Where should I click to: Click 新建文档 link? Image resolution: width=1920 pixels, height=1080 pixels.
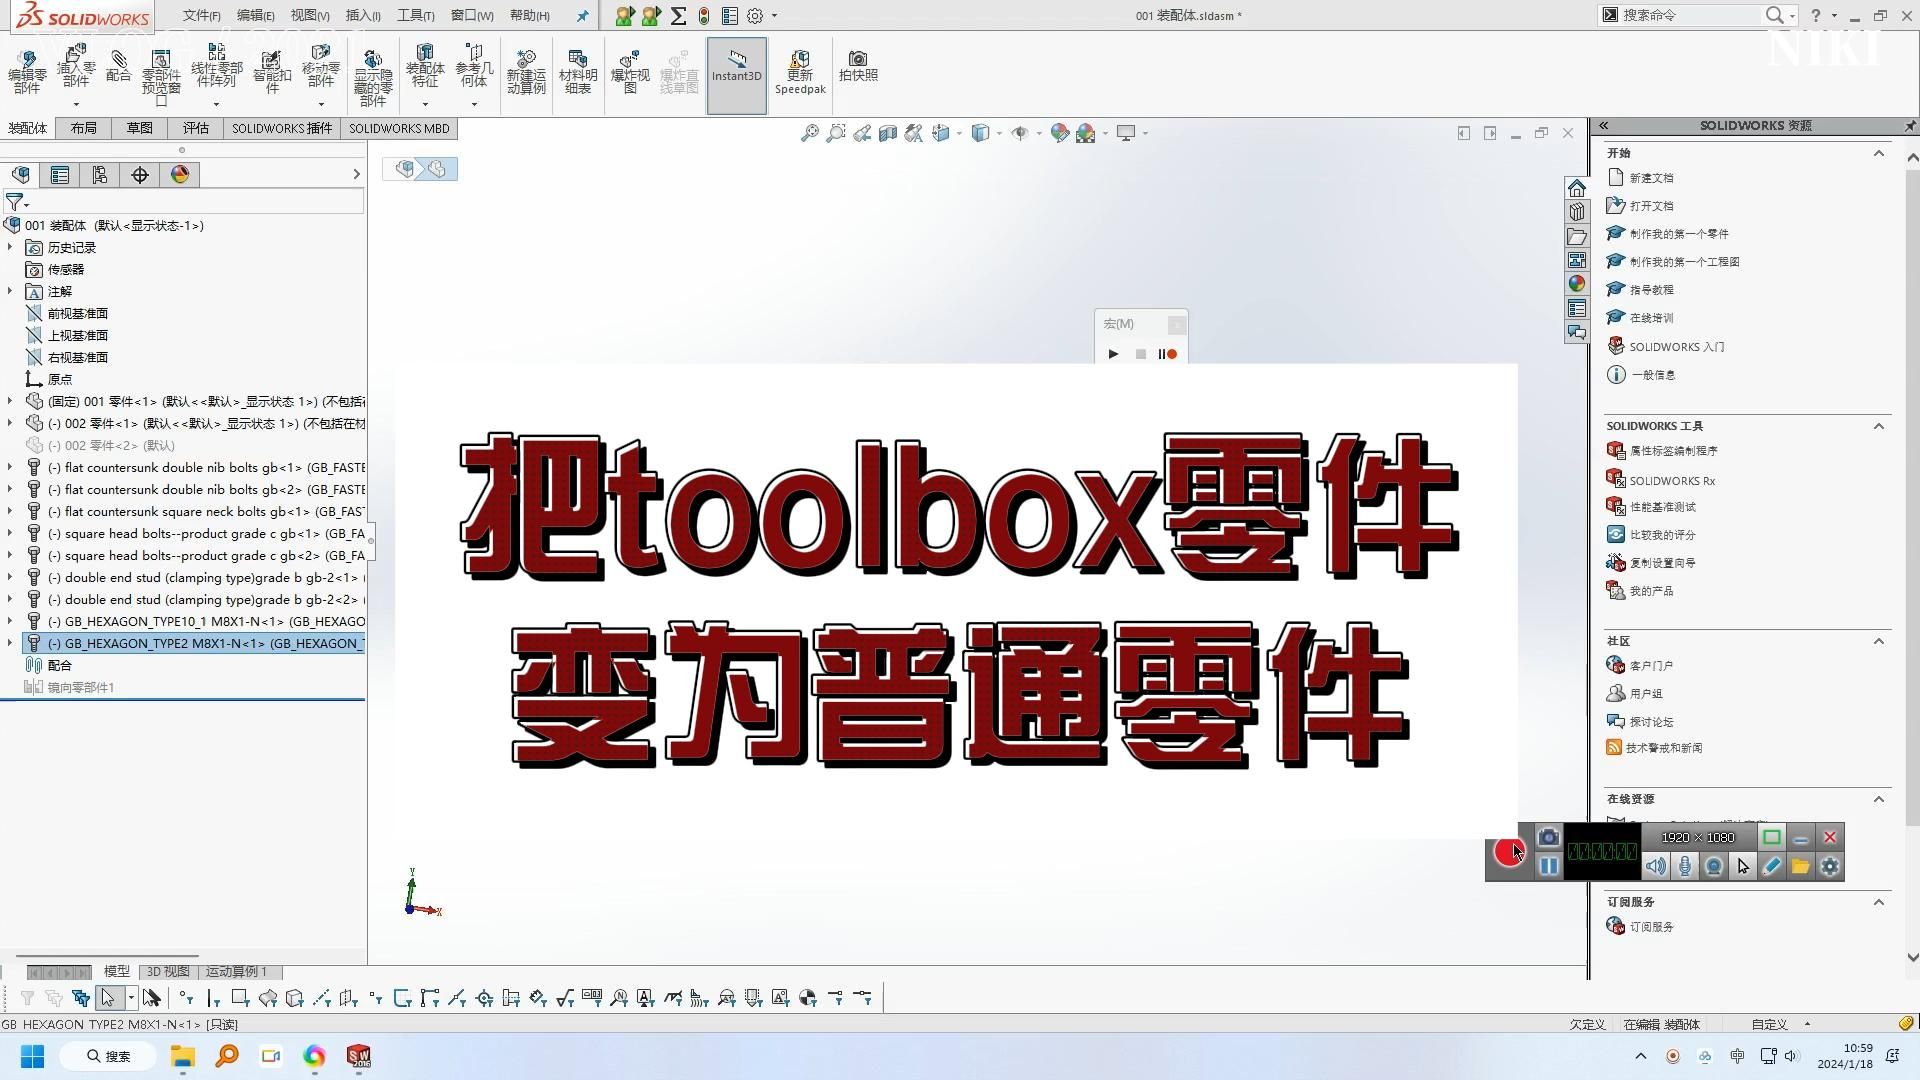click(x=1651, y=178)
